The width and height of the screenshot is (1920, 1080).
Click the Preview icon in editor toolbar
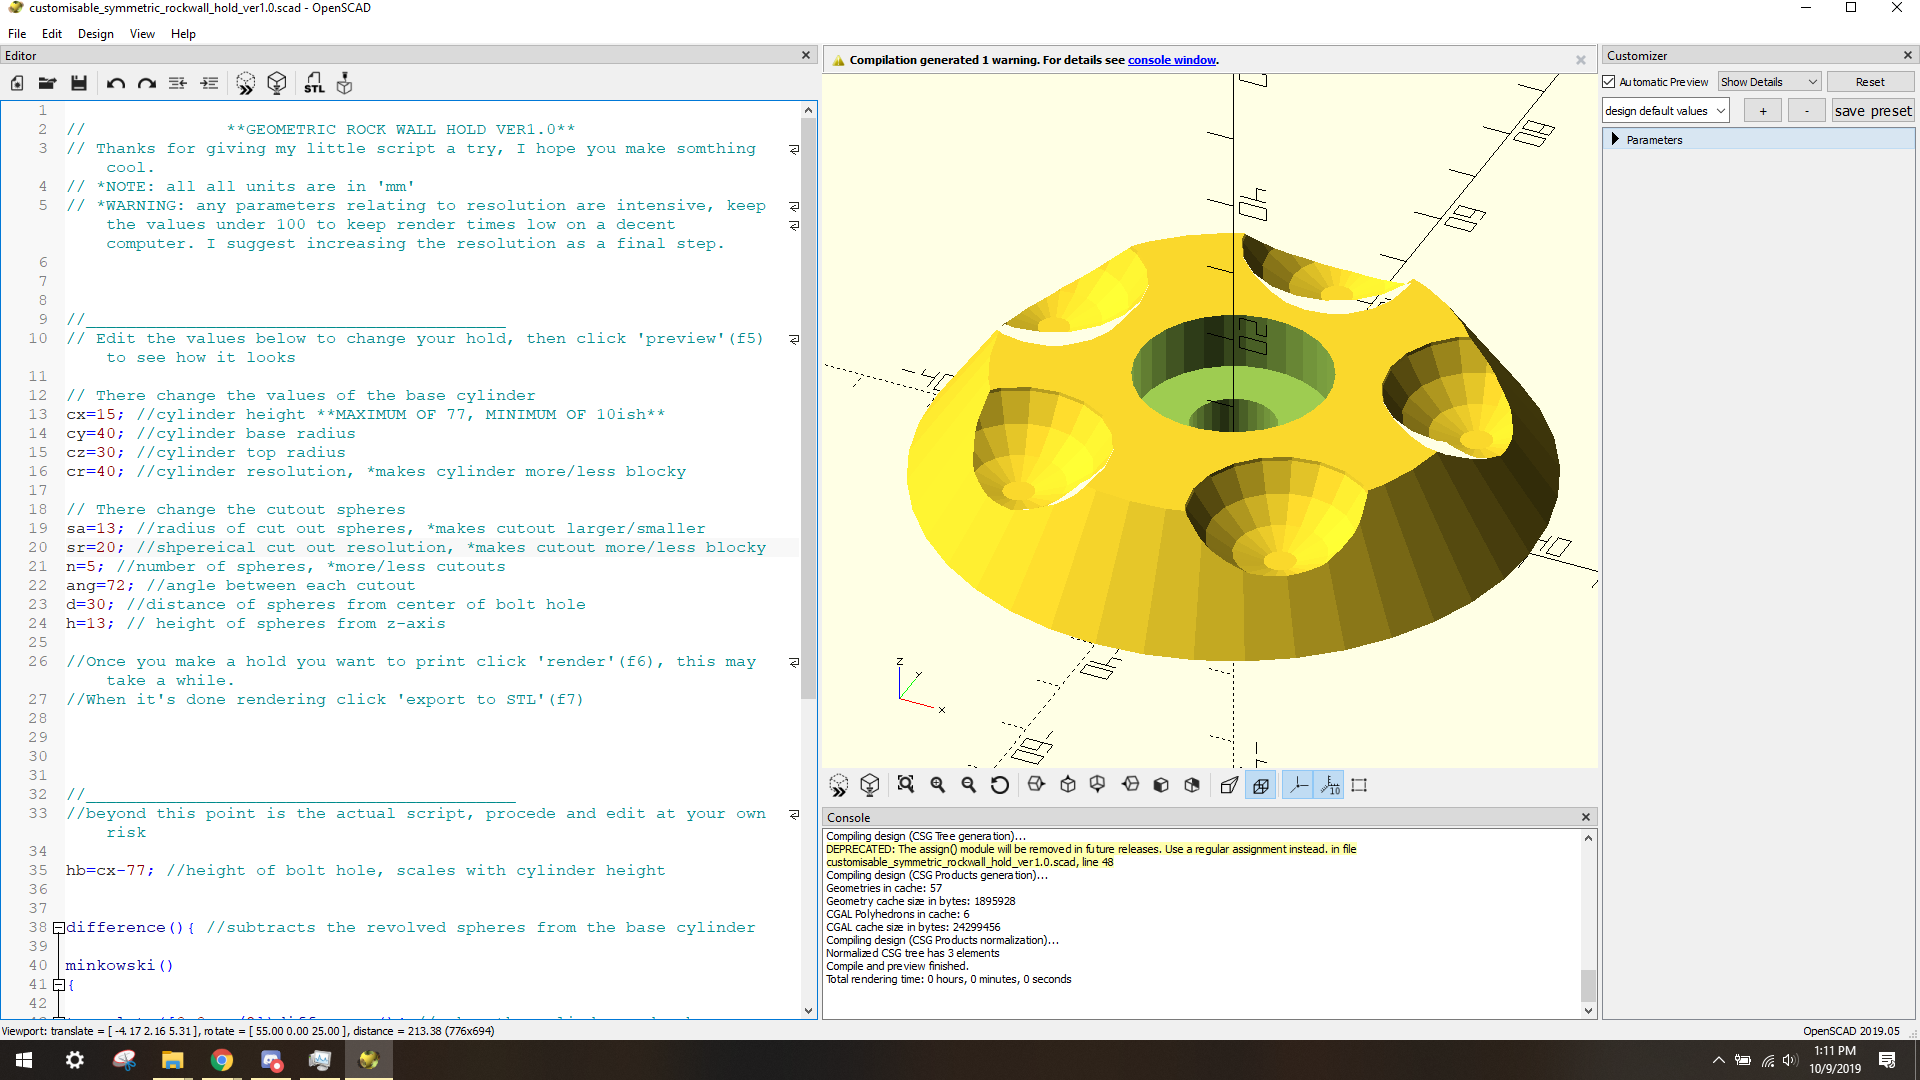point(246,84)
